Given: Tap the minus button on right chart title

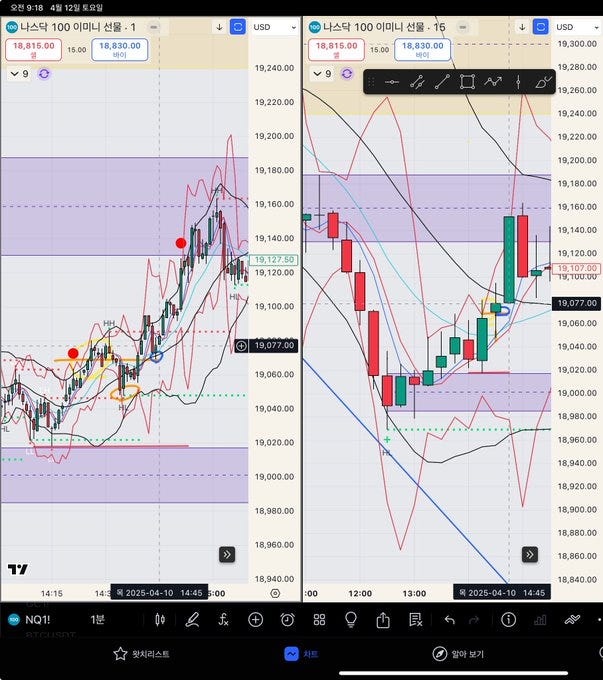Looking at the screenshot, I should [463, 27].
